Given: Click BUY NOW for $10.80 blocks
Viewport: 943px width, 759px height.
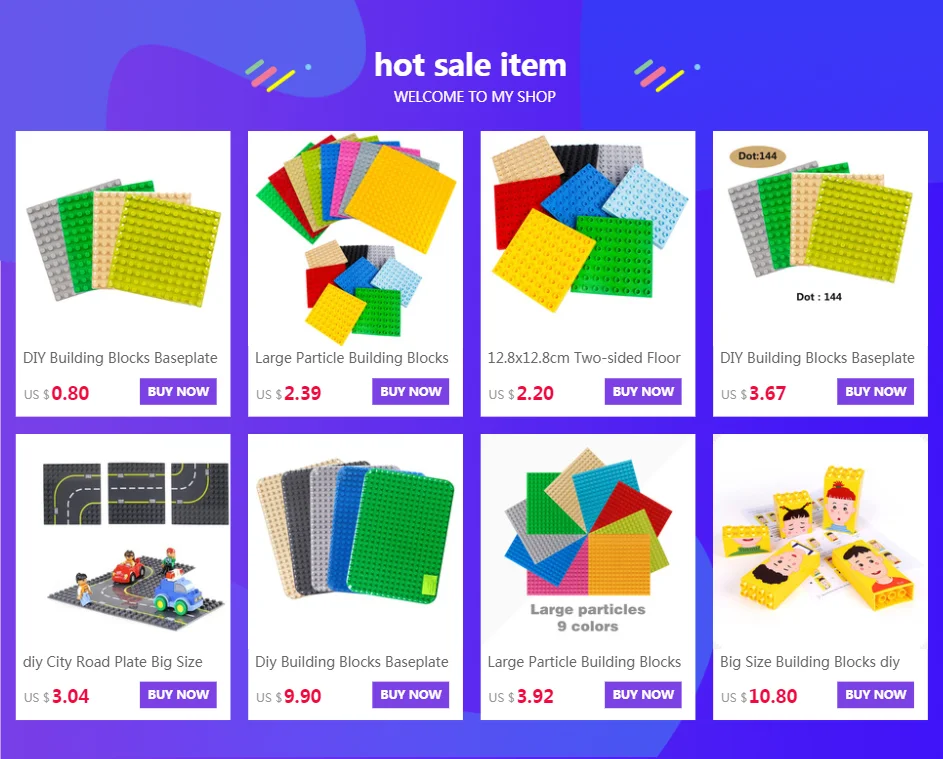Looking at the screenshot, I should [876, 695].
